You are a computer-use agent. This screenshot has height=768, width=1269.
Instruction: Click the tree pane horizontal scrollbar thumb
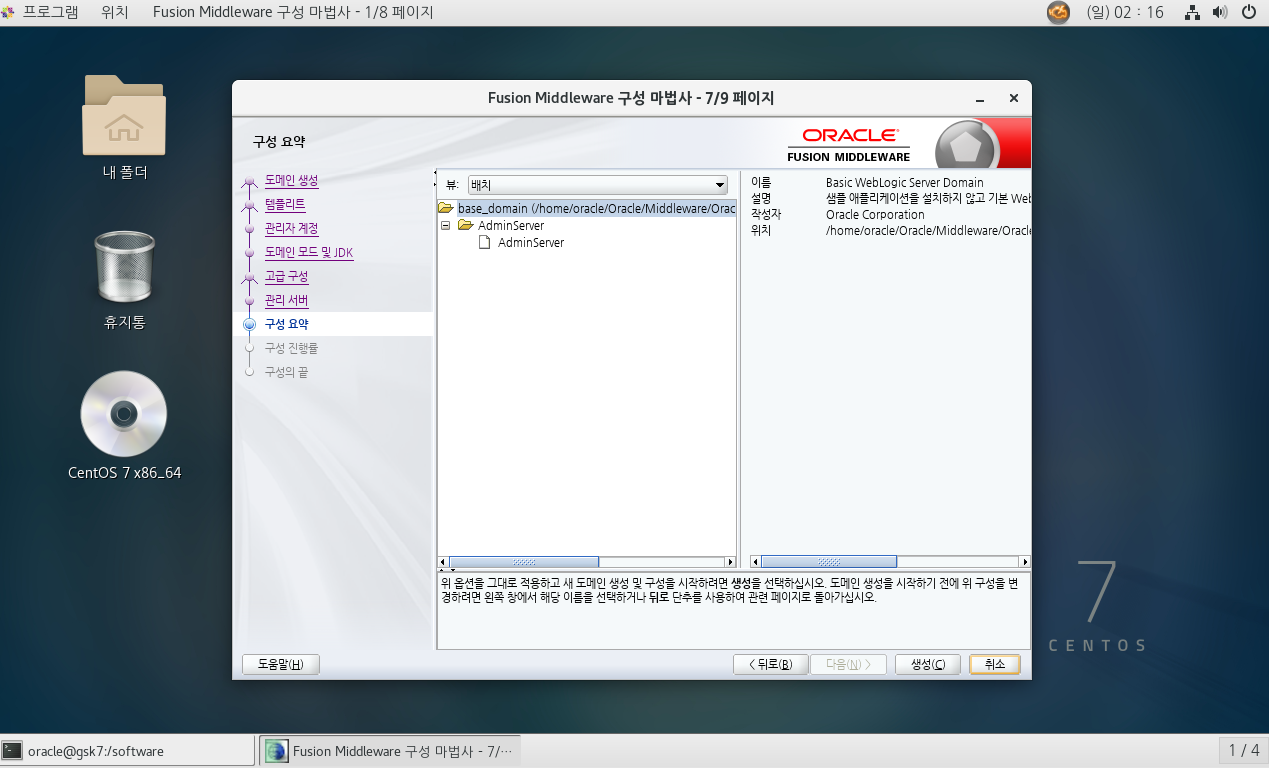pyautogui.click(x=524, y=562)
